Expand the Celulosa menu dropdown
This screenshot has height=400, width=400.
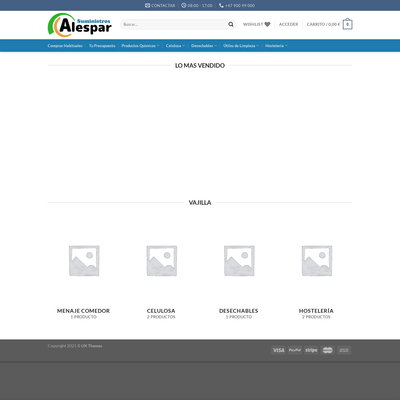click(x=175, y=46)
